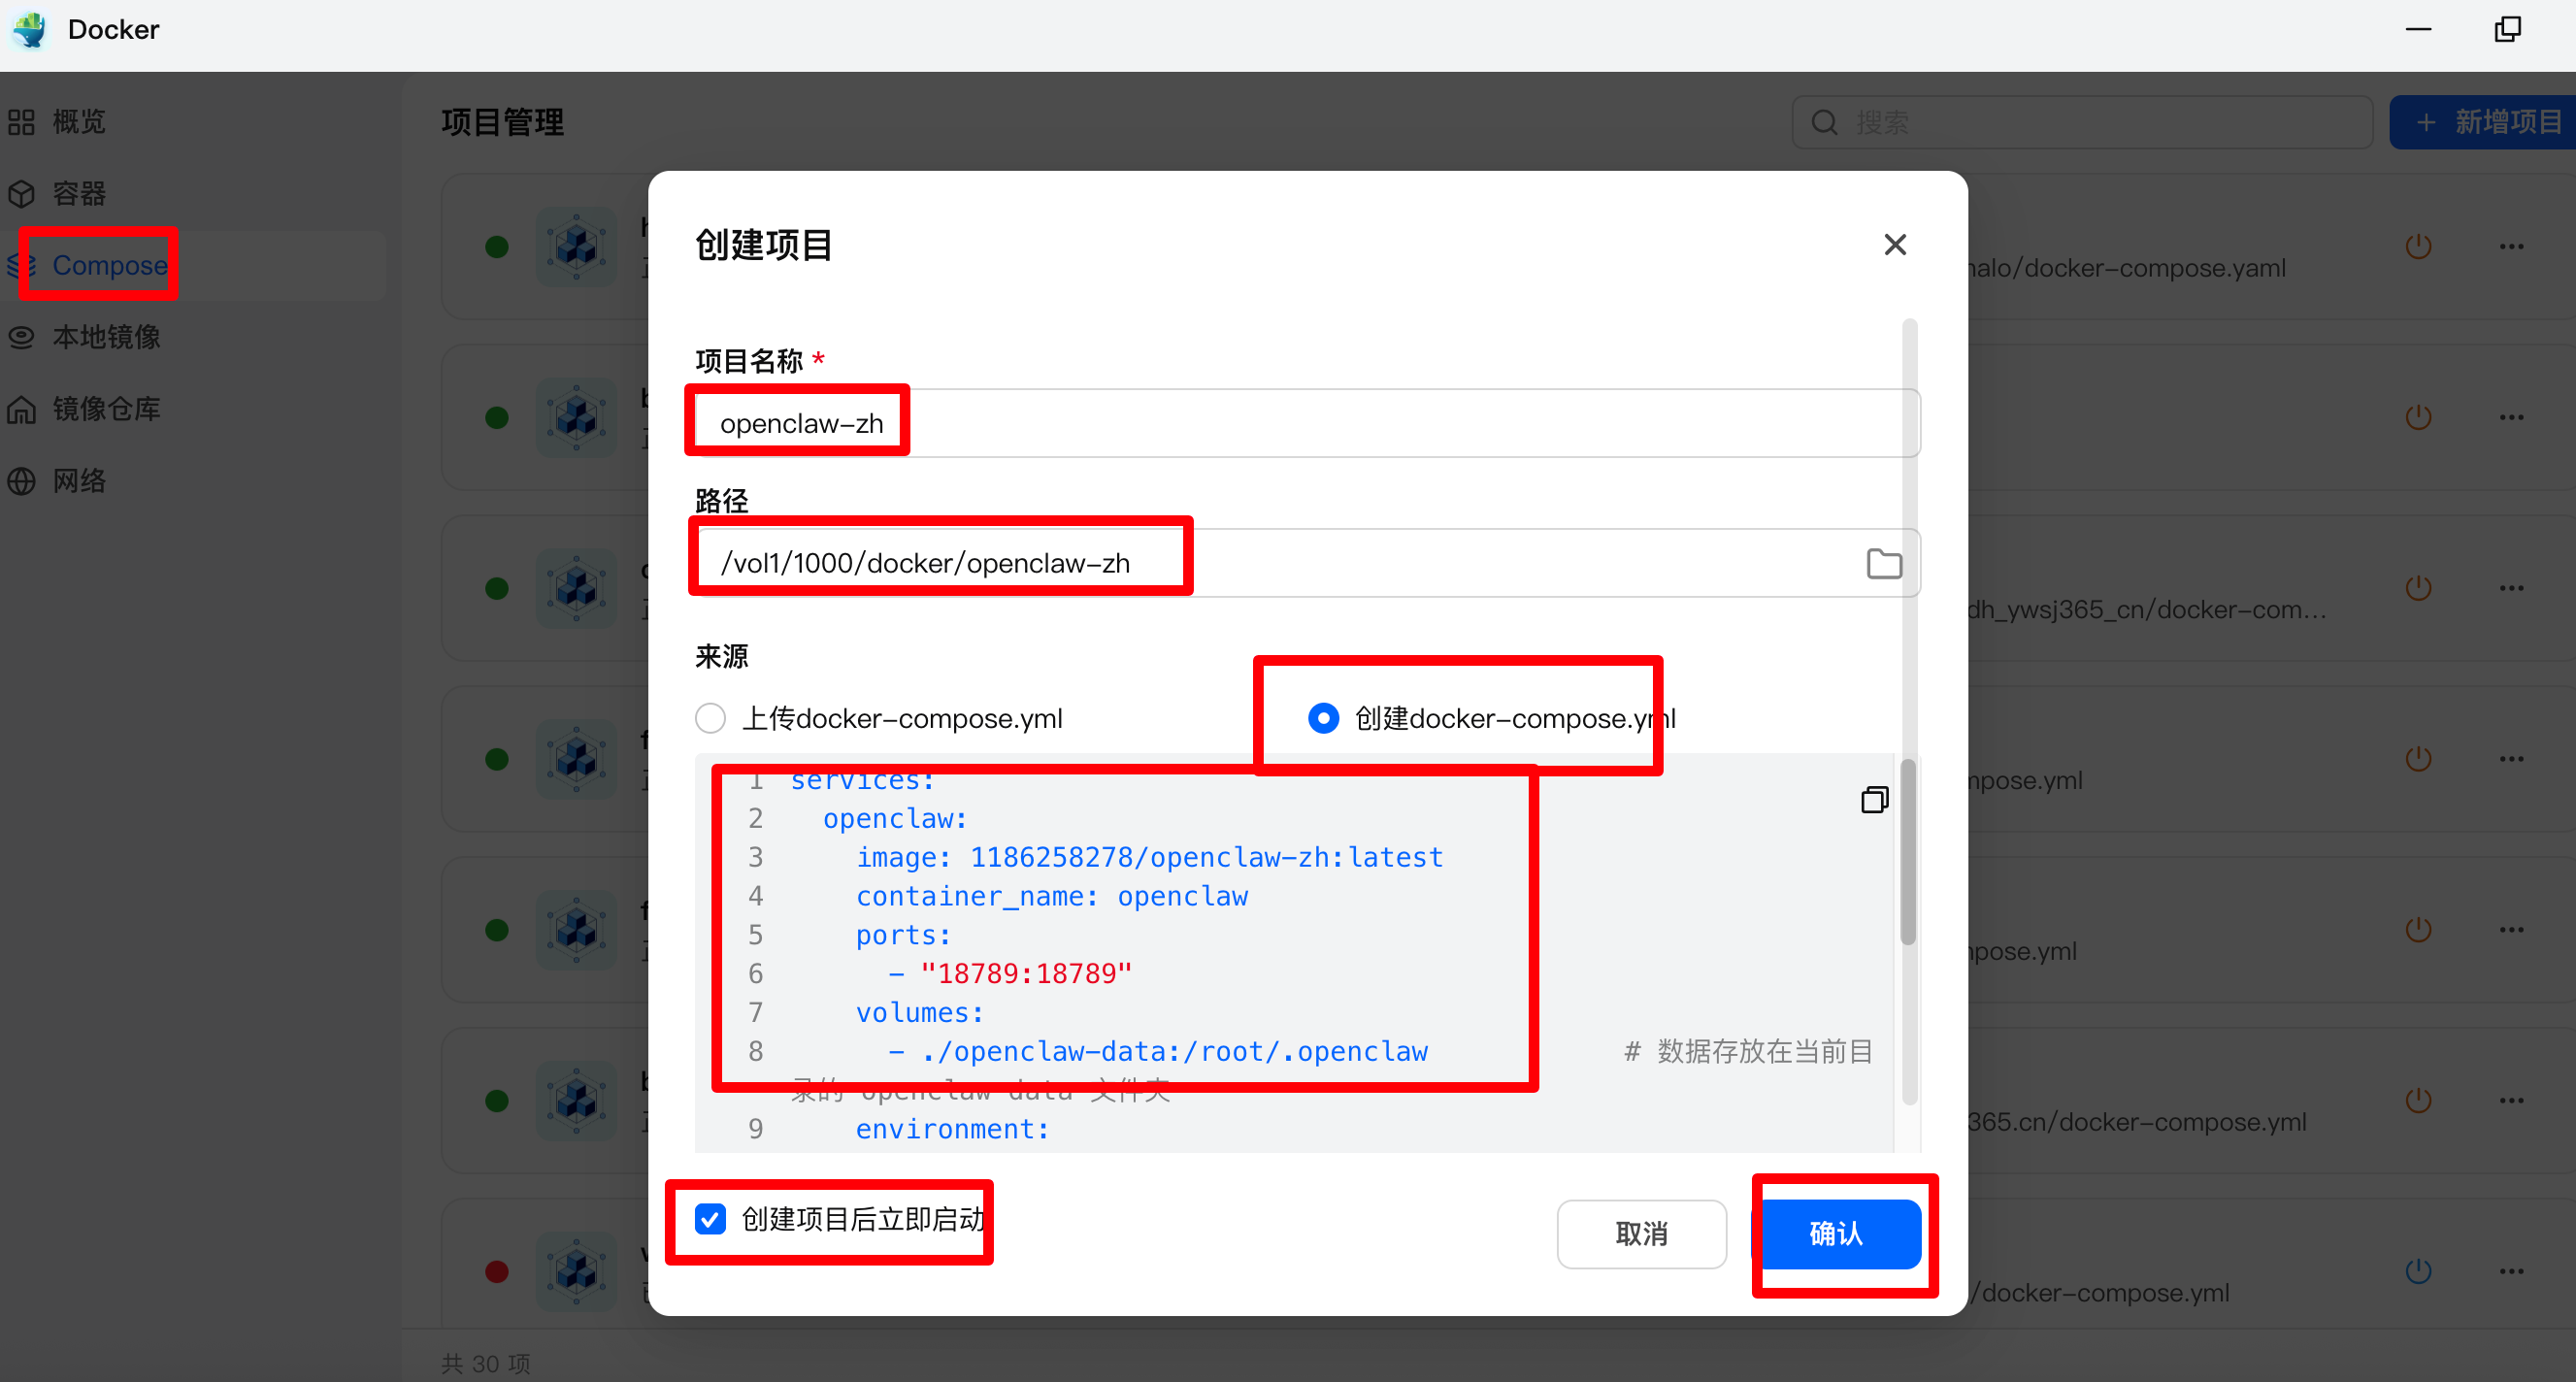Open the three-dot menu of the halo project
Viewport: 2576px width, 1382px height.
2511,246
